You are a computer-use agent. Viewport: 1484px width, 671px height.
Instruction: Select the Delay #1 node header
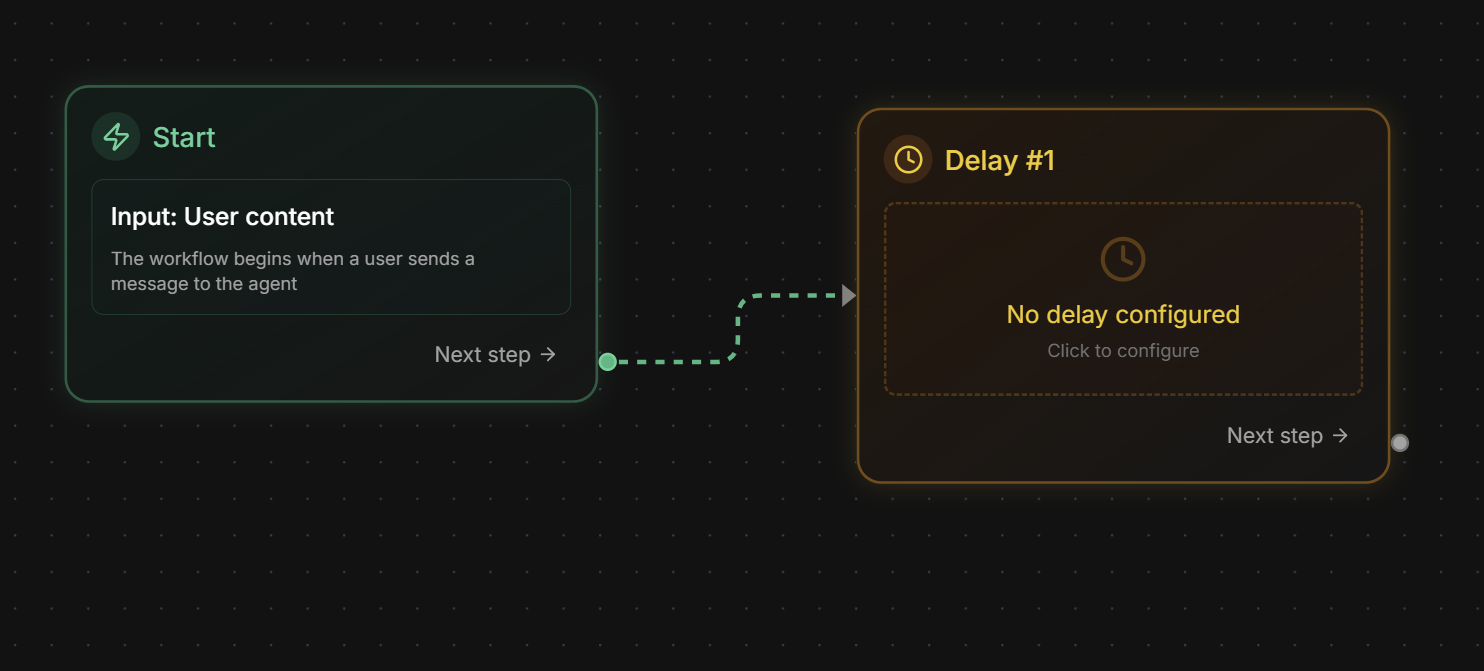(1001, 159)
